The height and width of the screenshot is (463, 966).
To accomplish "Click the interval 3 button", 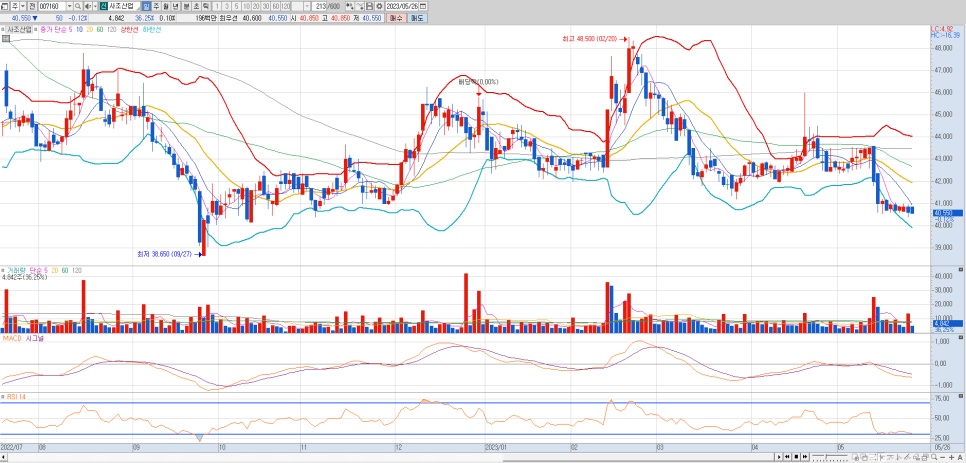I will tap(227, 6).
